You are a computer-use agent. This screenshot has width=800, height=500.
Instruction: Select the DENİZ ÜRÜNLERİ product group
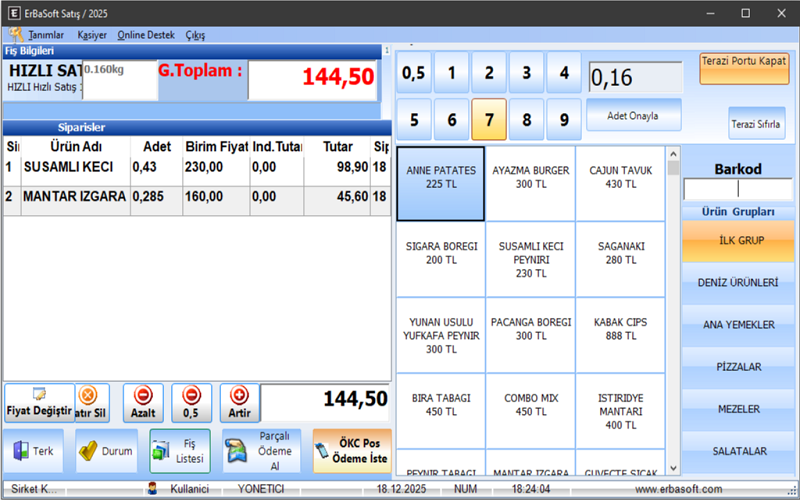coord(738,283)
